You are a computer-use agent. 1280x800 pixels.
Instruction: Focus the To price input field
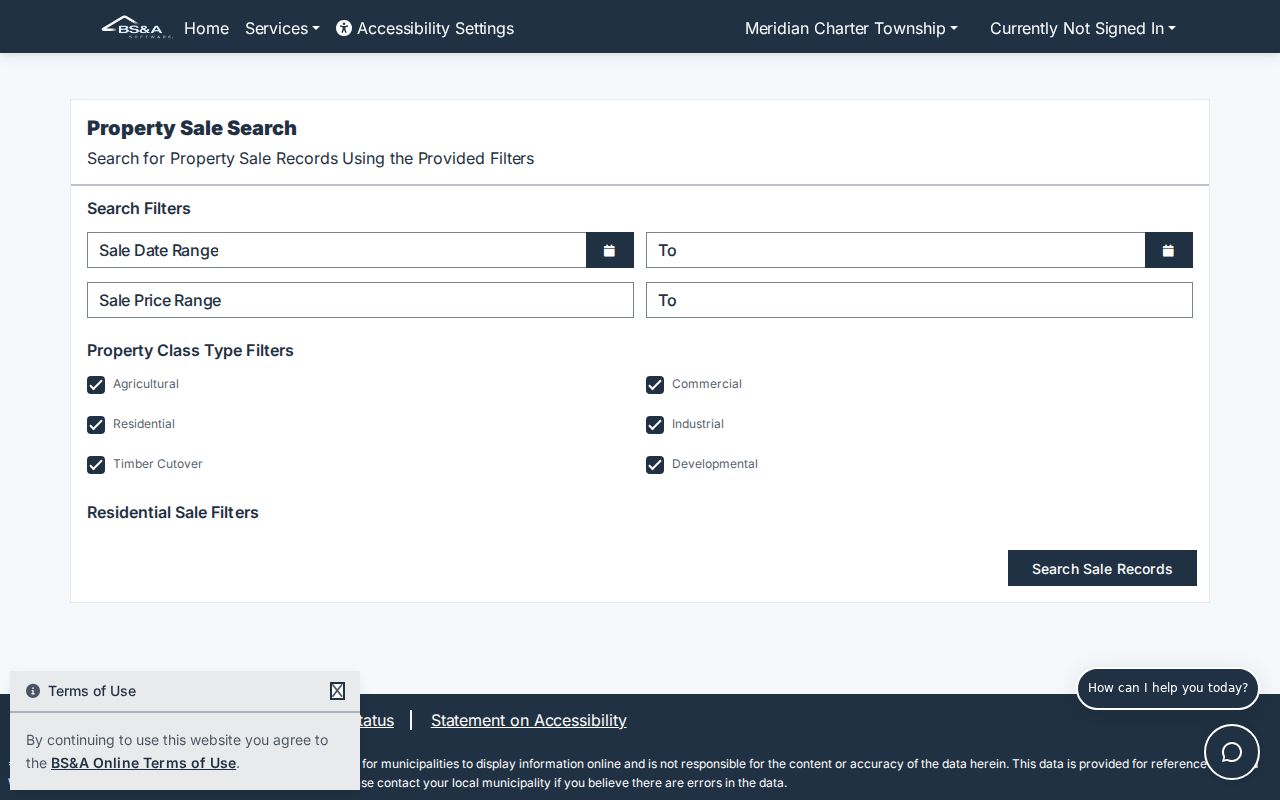(x=919, y=300)
